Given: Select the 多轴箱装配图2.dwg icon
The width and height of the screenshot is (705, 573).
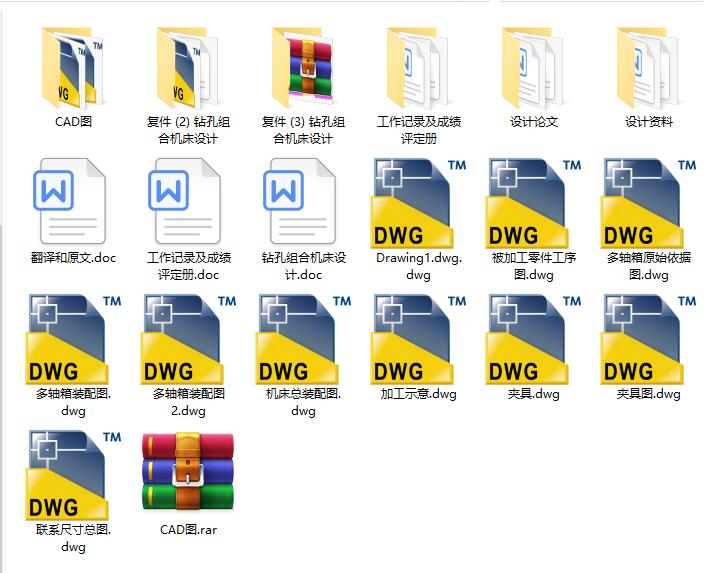Looking at the screenshot, I should [188, 339].
